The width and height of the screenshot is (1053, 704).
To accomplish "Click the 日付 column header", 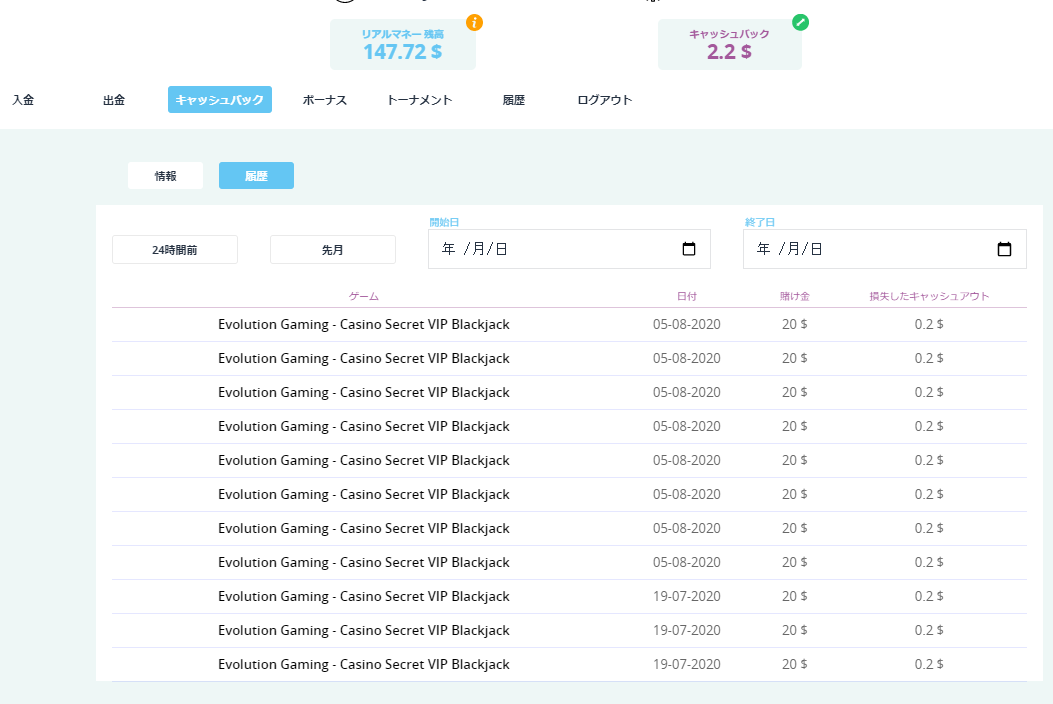I will 687,297.
